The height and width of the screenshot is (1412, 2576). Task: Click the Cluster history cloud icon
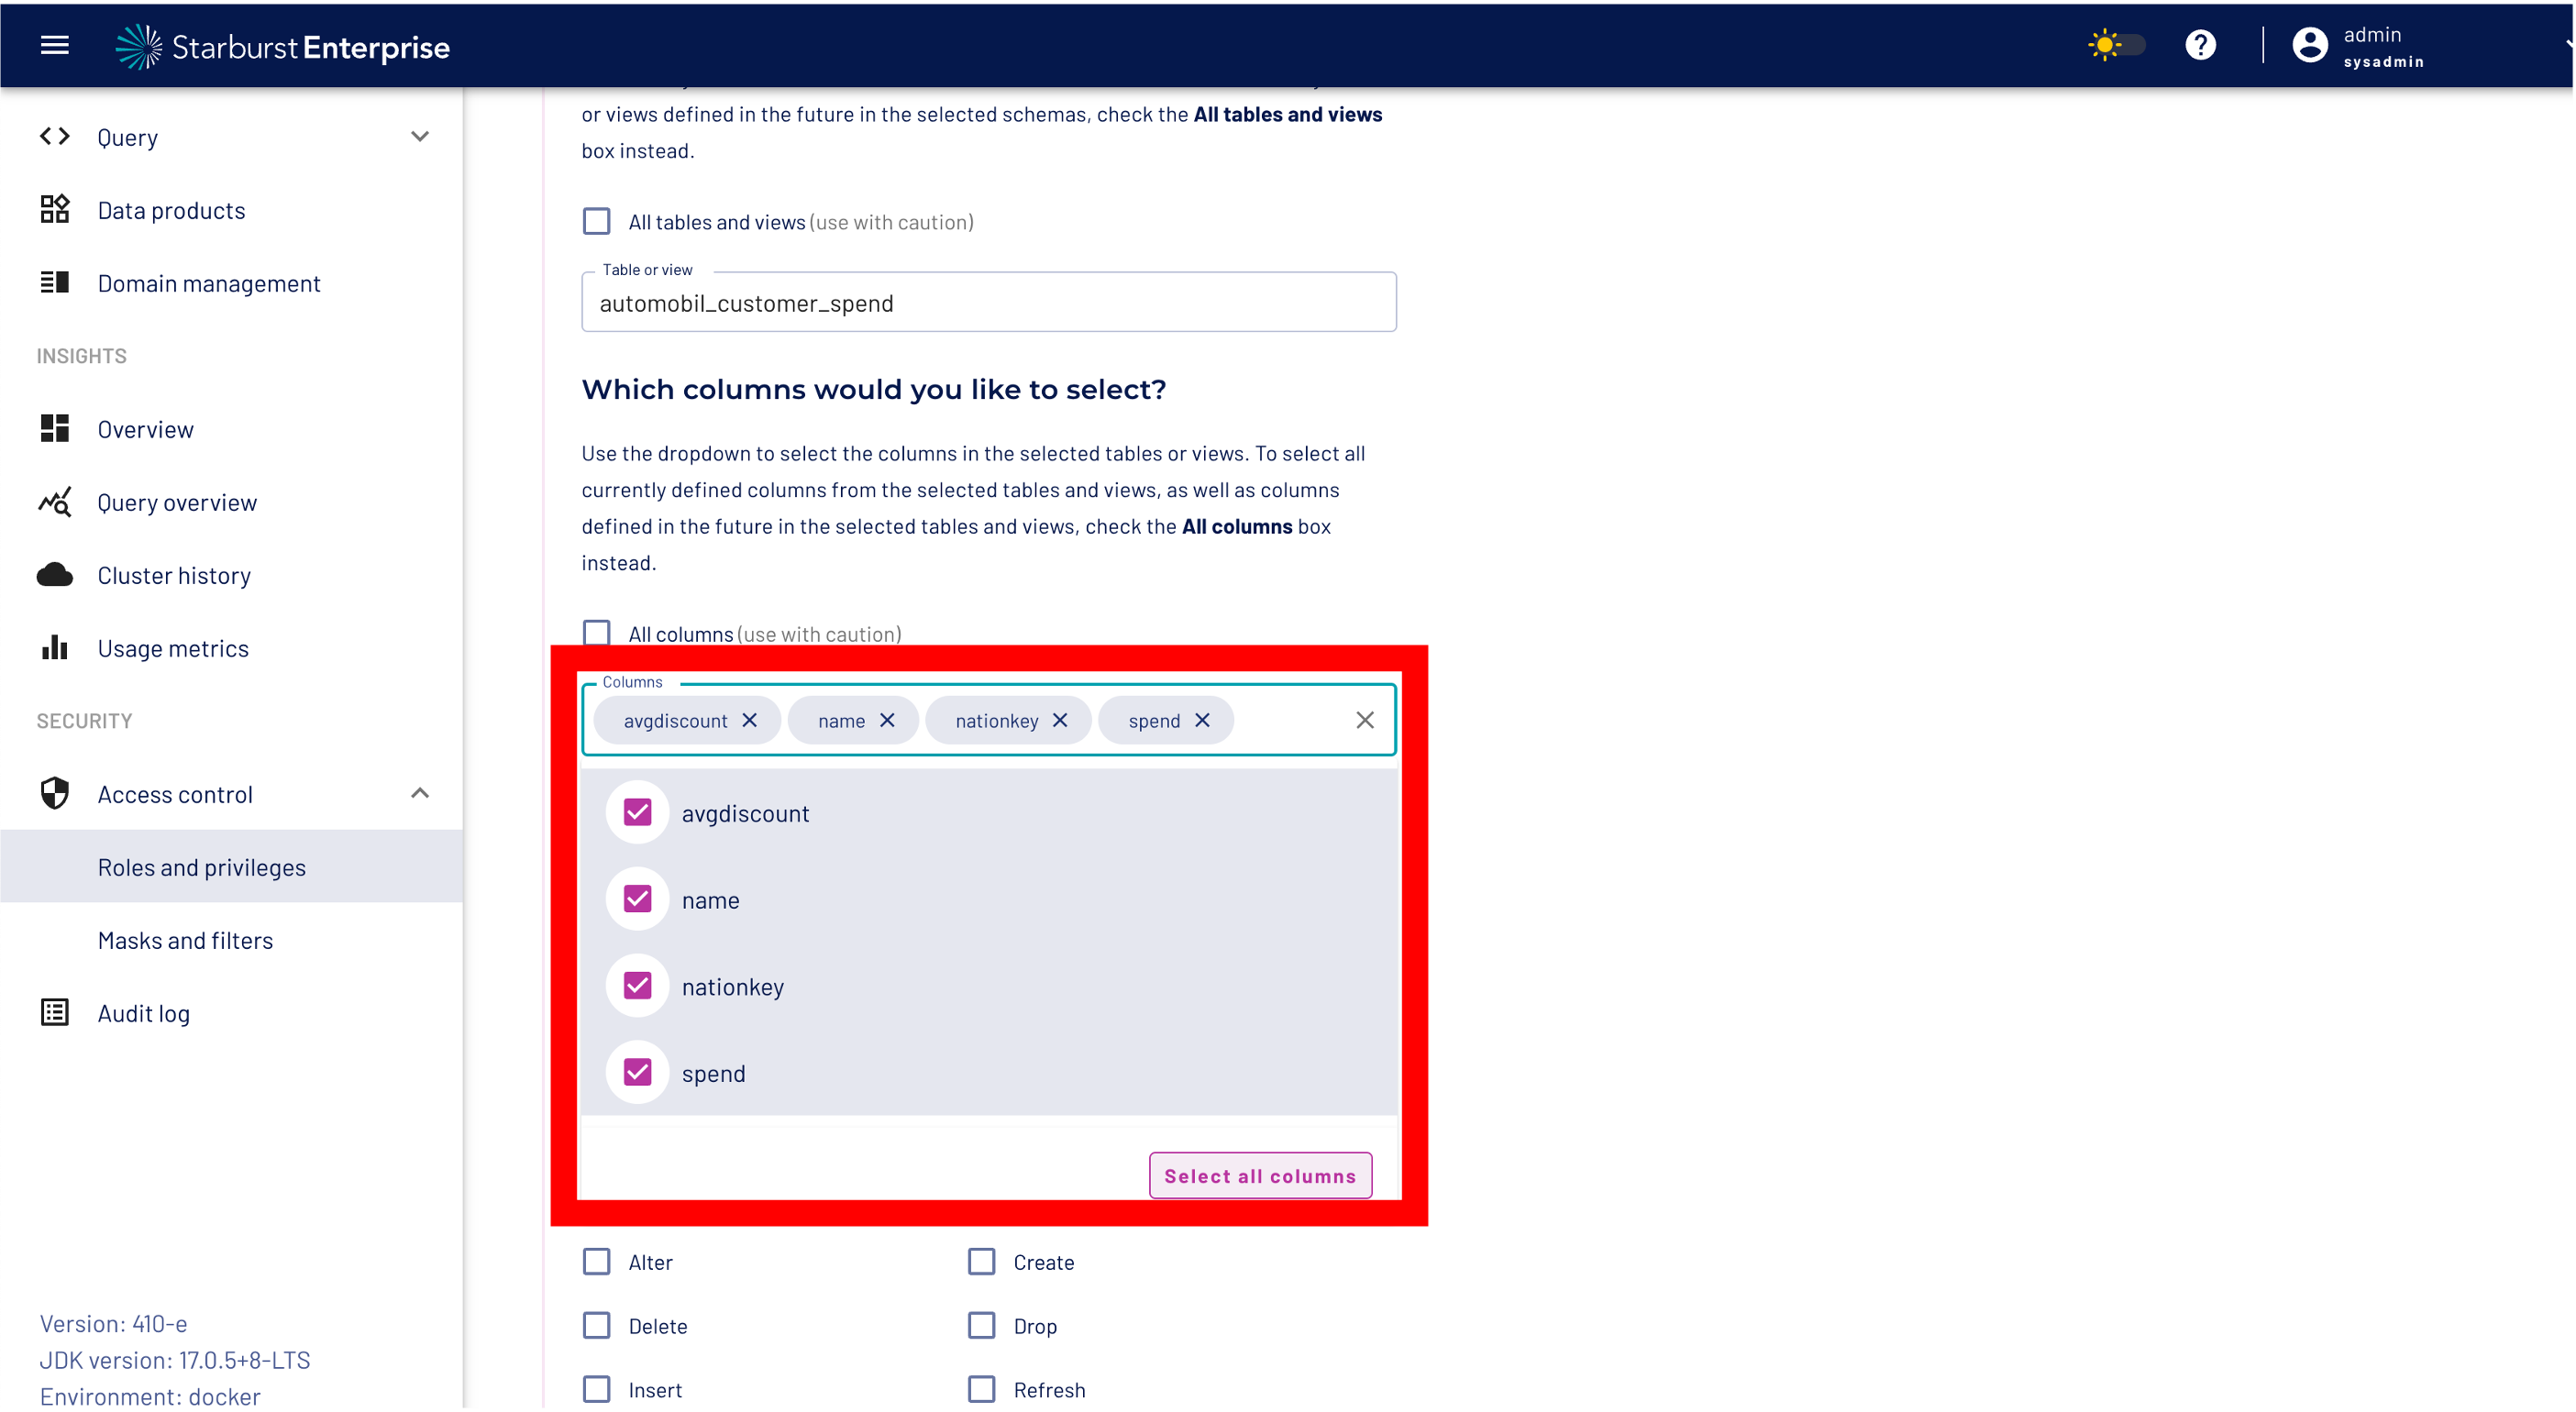pyautogui.click(x=55, y=575)
